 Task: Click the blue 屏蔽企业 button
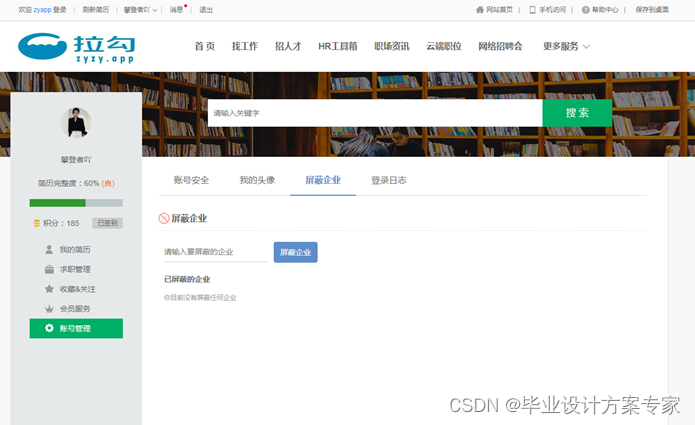(296, 252)
